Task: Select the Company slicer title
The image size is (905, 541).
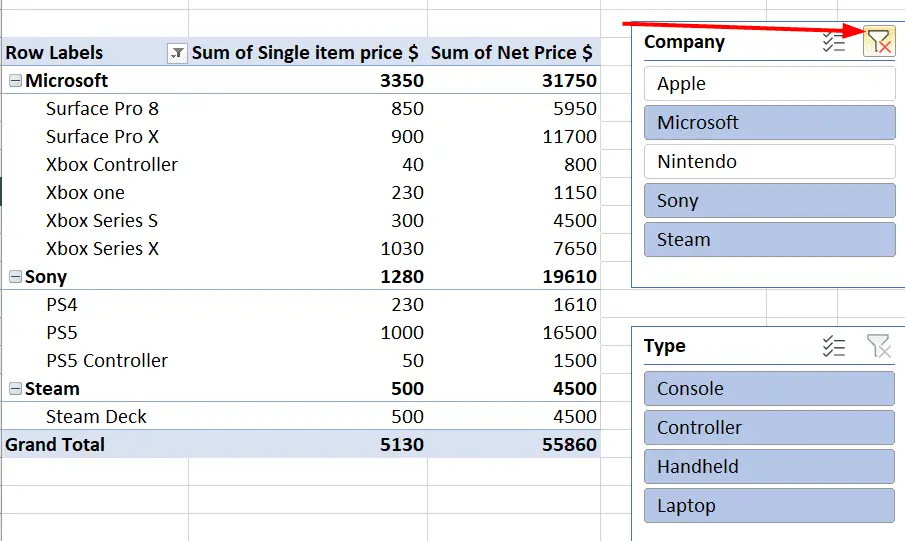Action: pos(685,42)
